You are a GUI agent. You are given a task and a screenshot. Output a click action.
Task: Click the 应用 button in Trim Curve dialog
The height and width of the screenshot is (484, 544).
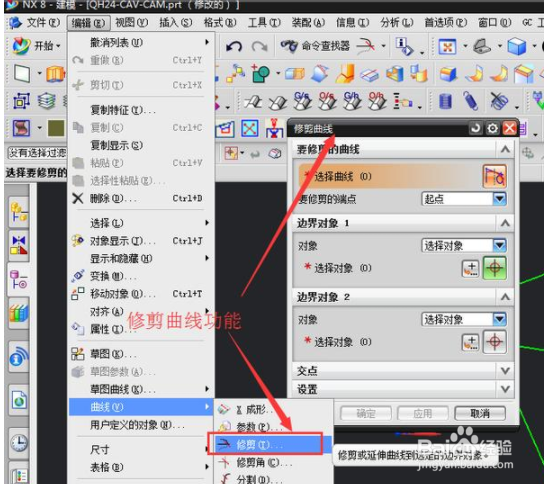[423, 413]
